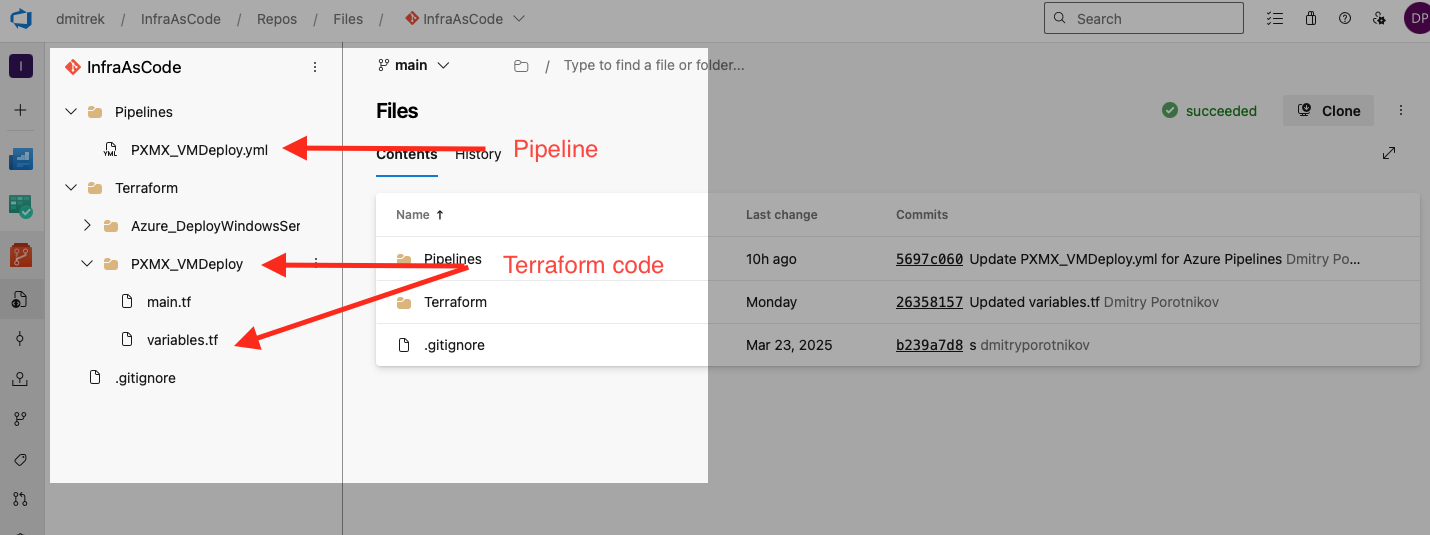Click the plus icon in left sidebar
Image resolution: width=1430 pixels, height=535 pixels.
tap(21, 110)
